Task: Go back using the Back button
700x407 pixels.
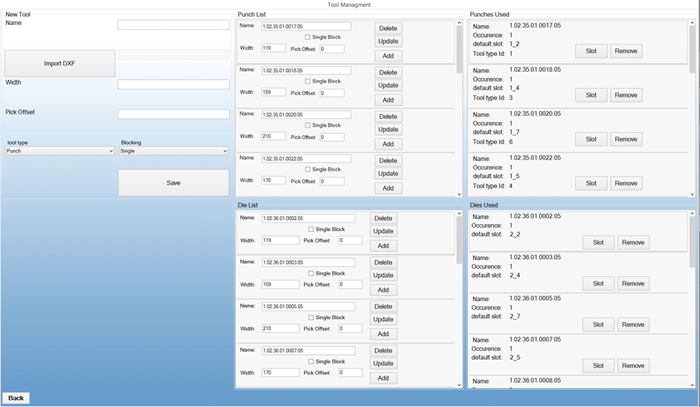Action: coord(17,397)
